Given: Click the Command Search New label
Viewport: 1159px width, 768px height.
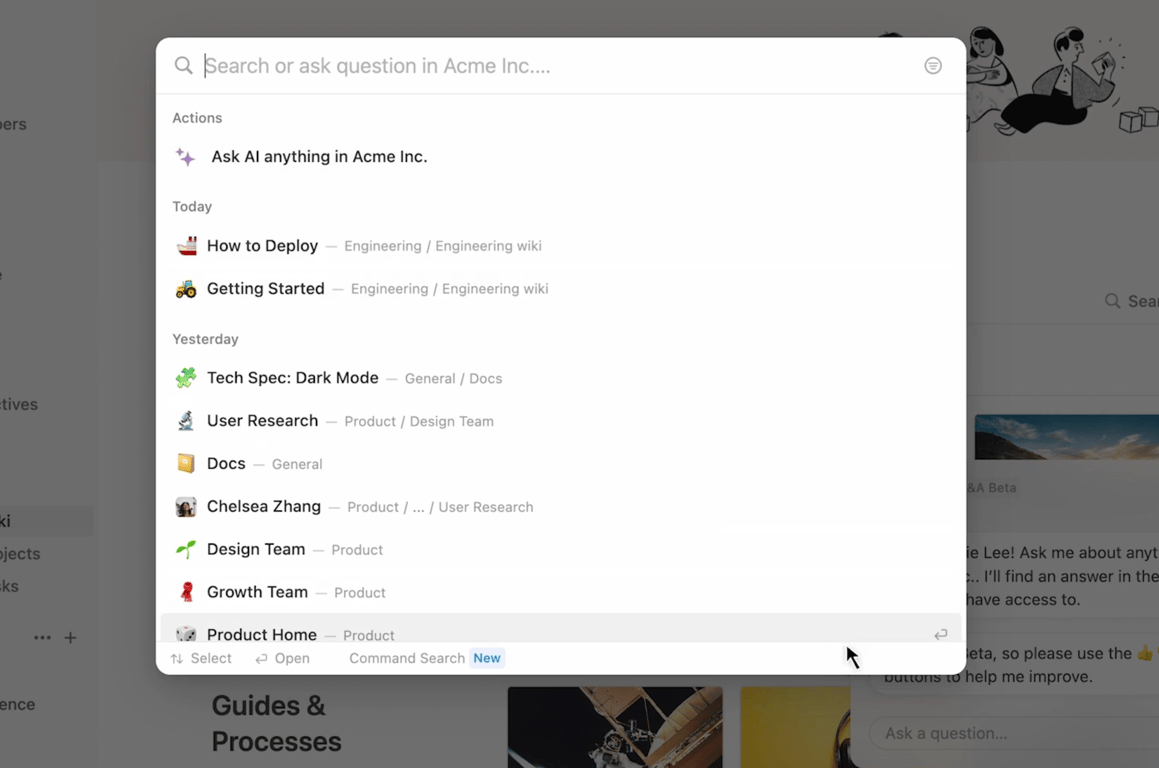Looking at the screenshot, I should pyautogui.click(x=426, y=658).
